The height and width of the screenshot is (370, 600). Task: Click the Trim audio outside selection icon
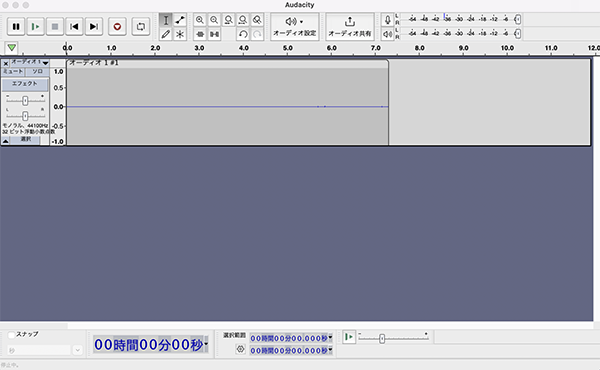[199, 34]
